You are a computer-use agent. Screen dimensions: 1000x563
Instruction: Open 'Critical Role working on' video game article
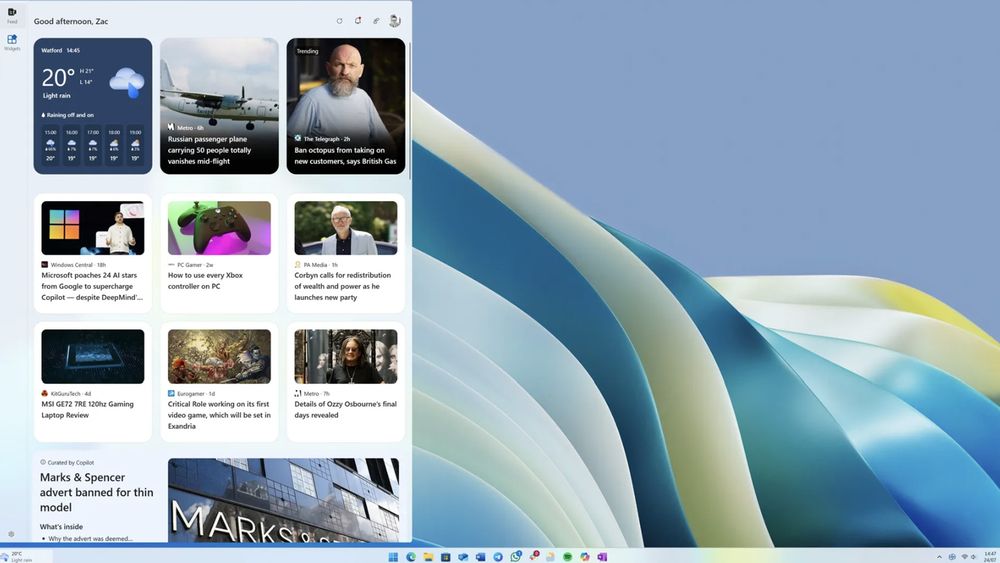click(x=219, y=414)
